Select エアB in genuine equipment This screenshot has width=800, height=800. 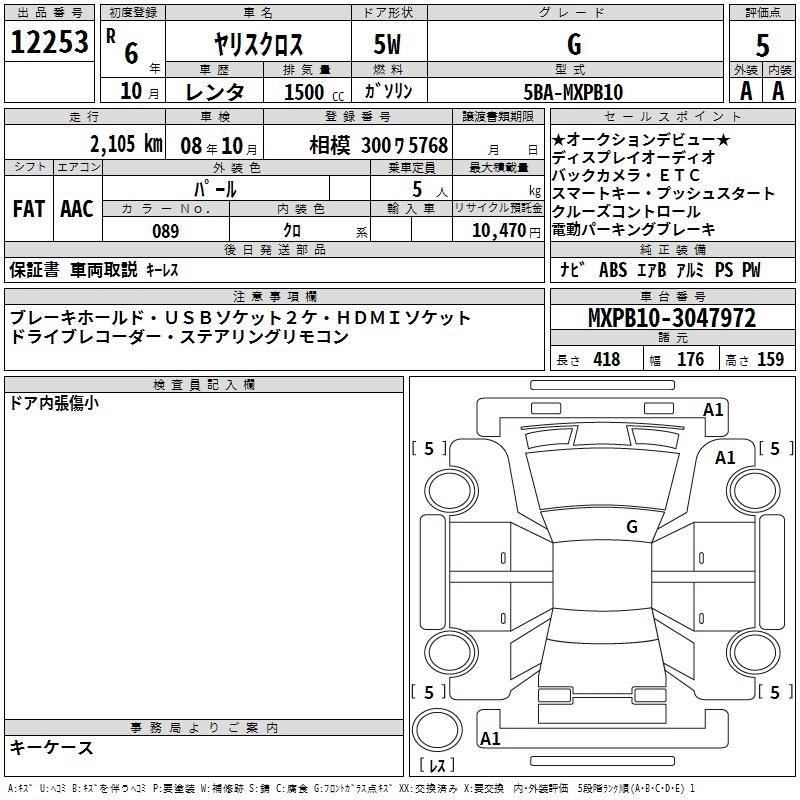pos(652,269)
